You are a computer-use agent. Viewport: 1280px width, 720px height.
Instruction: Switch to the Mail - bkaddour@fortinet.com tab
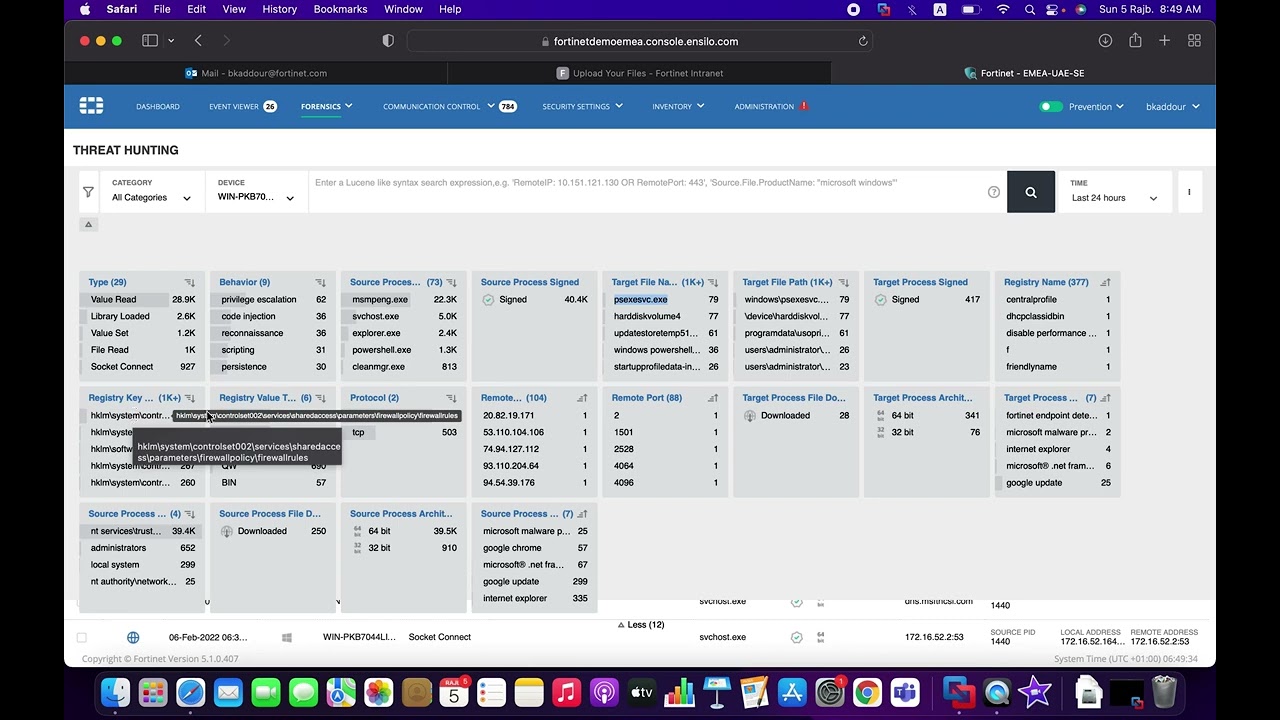point(256,73)
